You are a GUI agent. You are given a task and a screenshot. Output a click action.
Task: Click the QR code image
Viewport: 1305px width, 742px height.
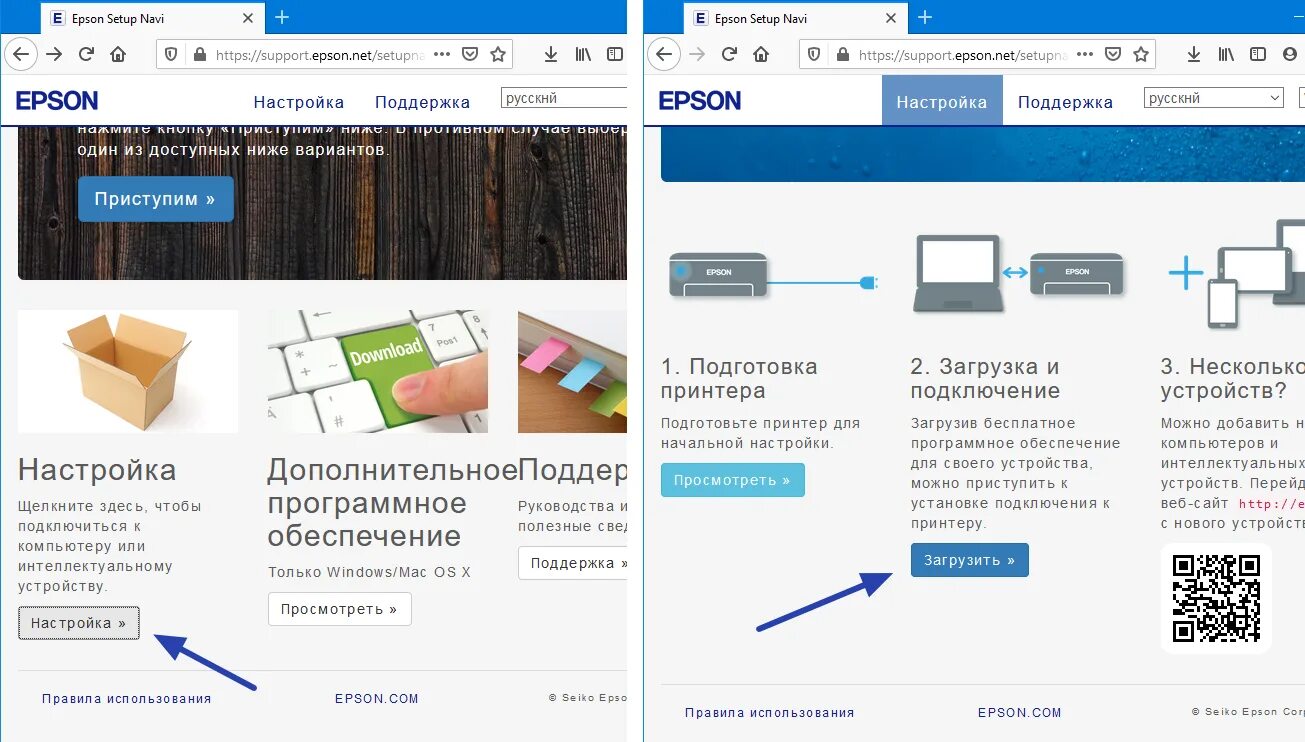coord(1215,598)
